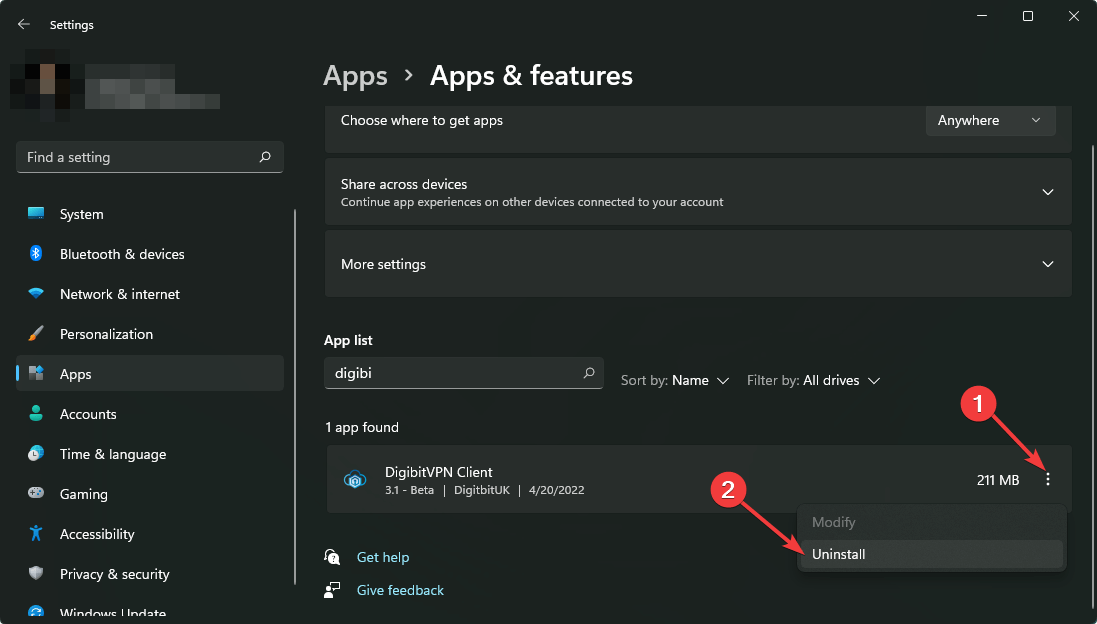
Task: Click the System monitor icon in sidebar
Action: 37,214
